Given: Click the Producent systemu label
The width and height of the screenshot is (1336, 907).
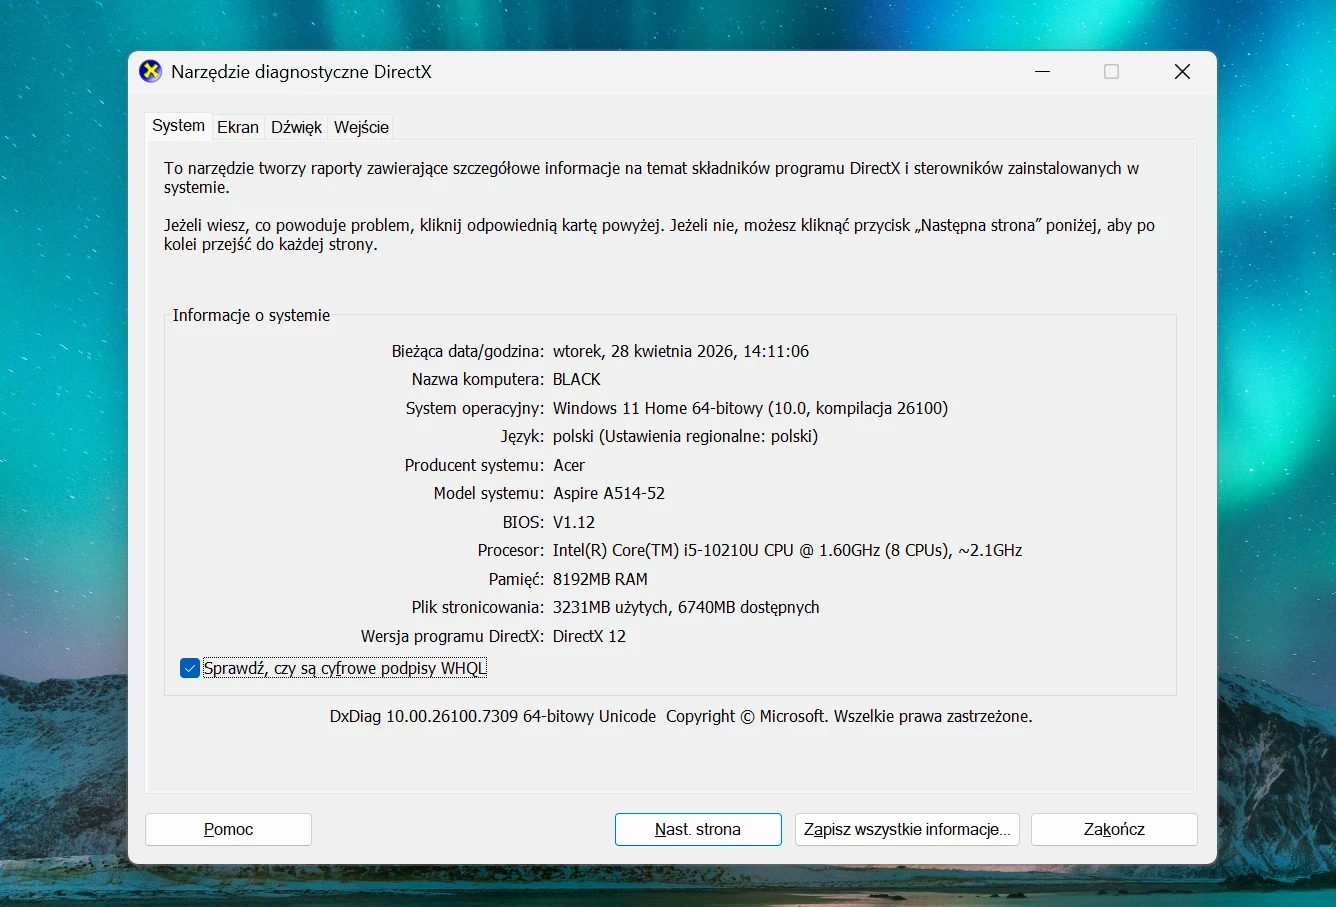Looking at the screenshot, I should (475, 465).
